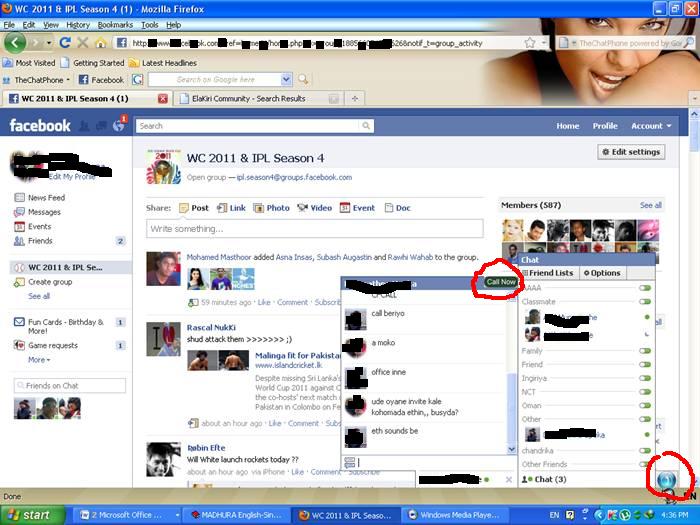Click See all members link

(650, 205)
